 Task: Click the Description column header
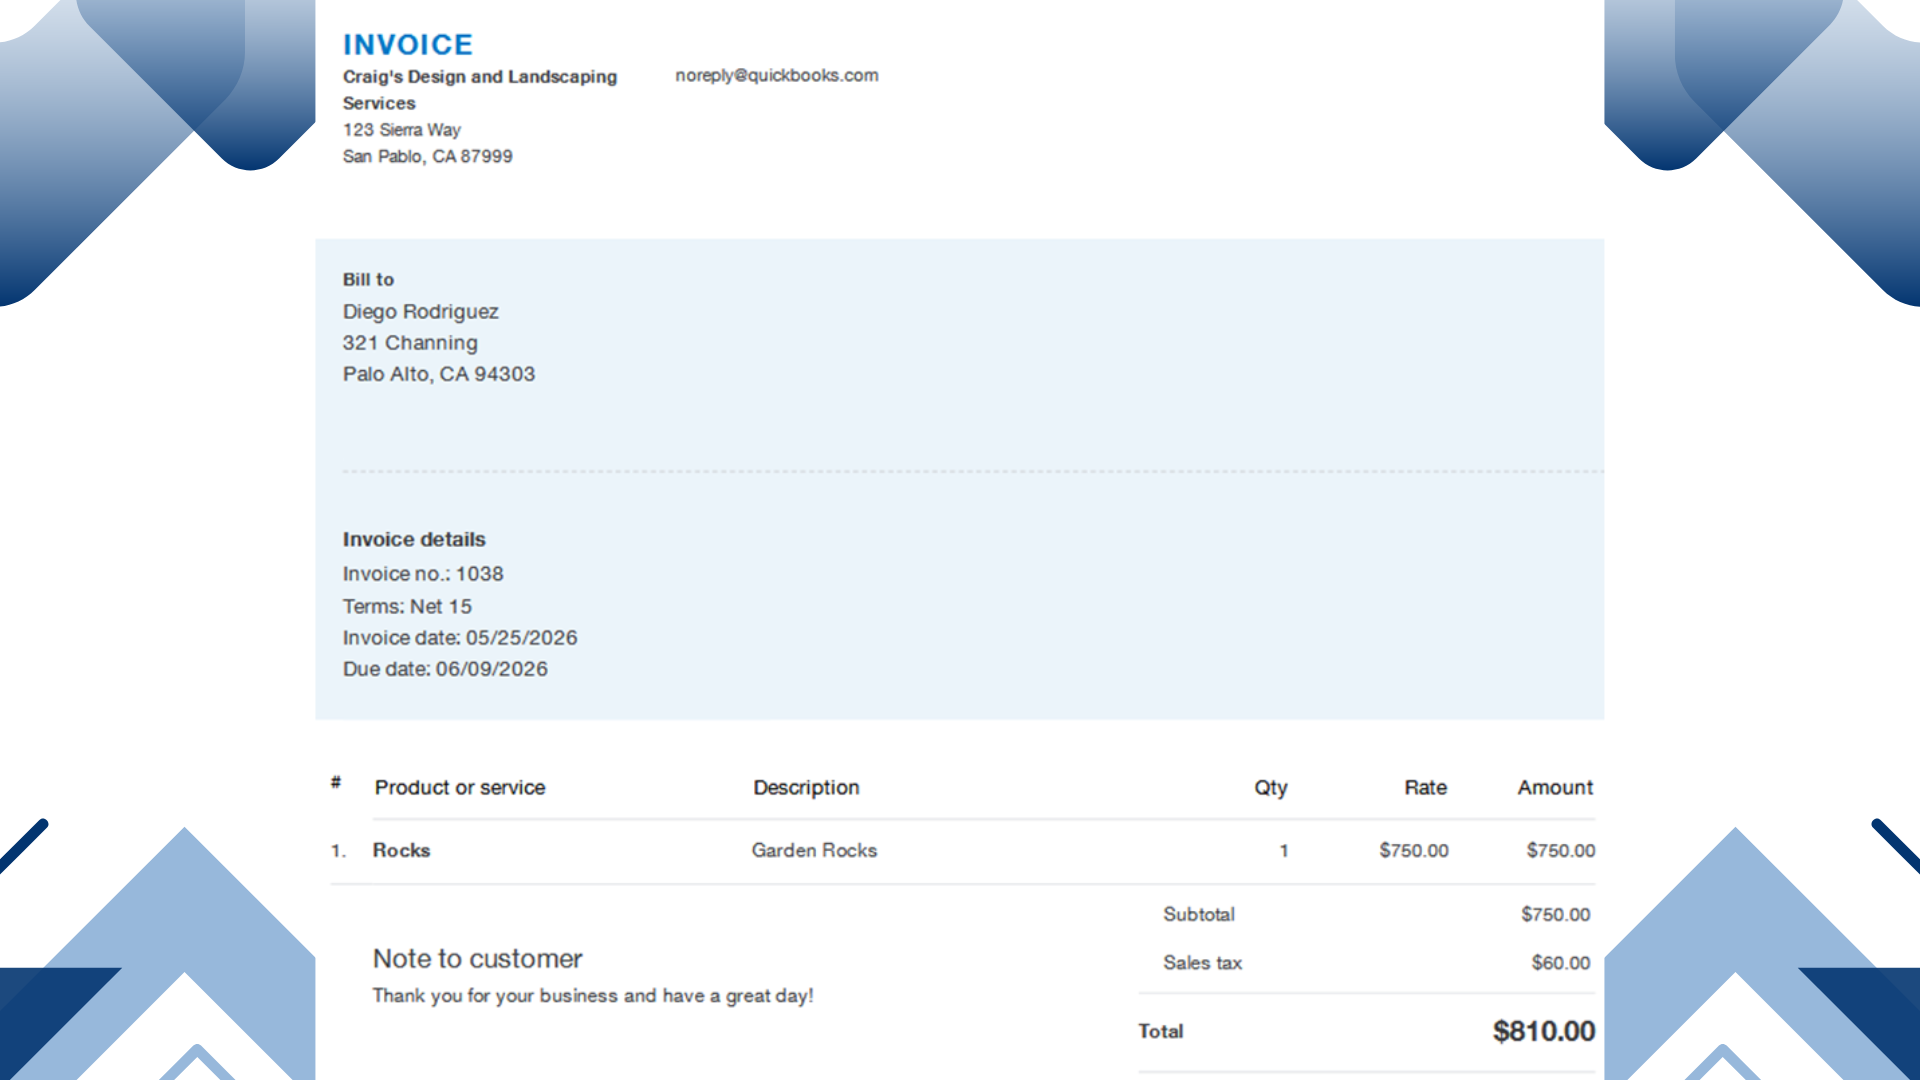tap(806, 788)
